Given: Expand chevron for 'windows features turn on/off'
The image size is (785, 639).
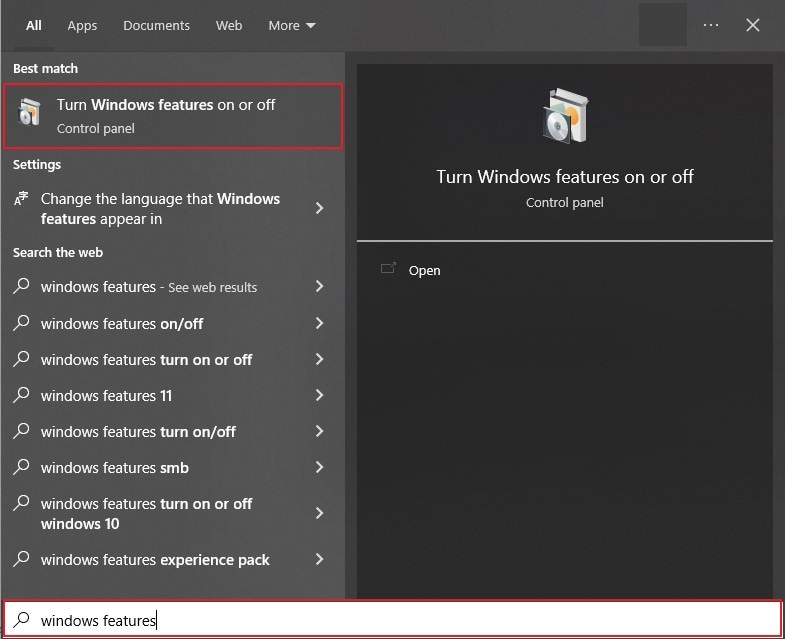Looking at the screenshot, I should coord(319,432).
